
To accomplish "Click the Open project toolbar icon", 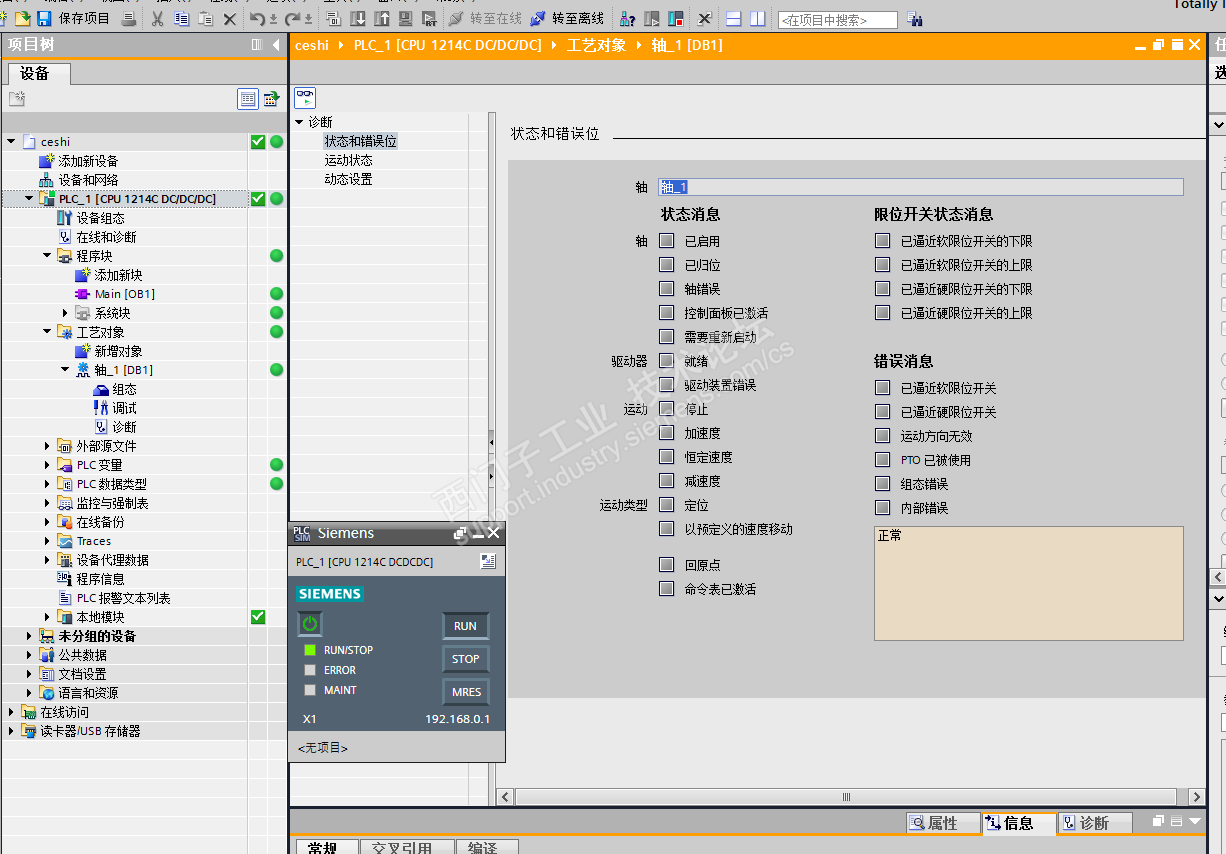I will click(x=23, y=19).
